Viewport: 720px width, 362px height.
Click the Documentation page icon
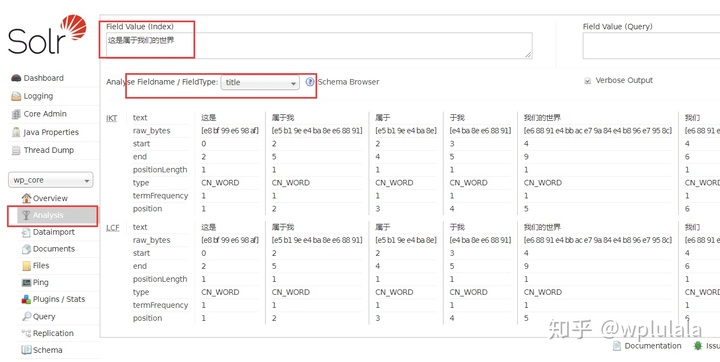(617, 346)
